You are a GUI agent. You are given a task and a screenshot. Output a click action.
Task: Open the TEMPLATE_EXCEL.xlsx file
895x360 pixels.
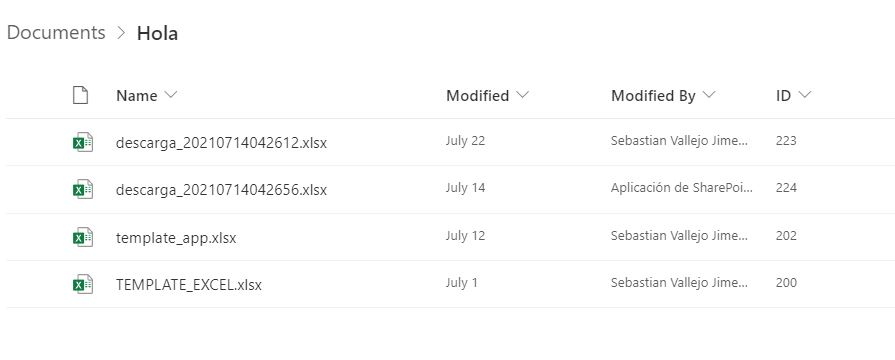tap(188, 284)
